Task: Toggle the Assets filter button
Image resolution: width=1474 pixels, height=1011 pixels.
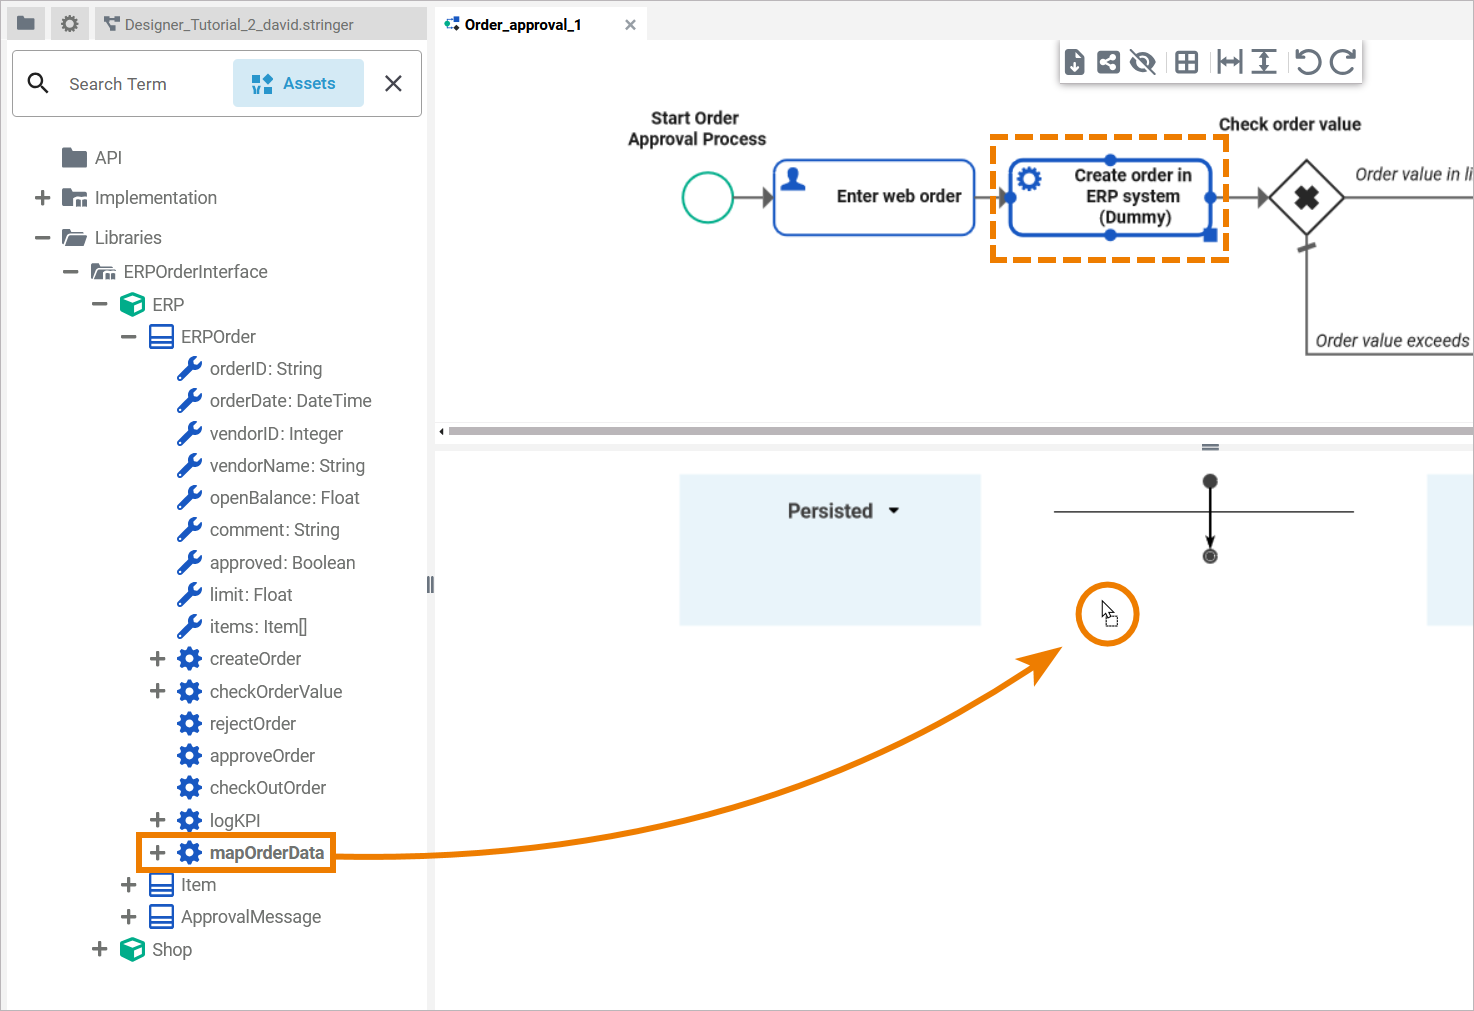Action: [298, 83]
